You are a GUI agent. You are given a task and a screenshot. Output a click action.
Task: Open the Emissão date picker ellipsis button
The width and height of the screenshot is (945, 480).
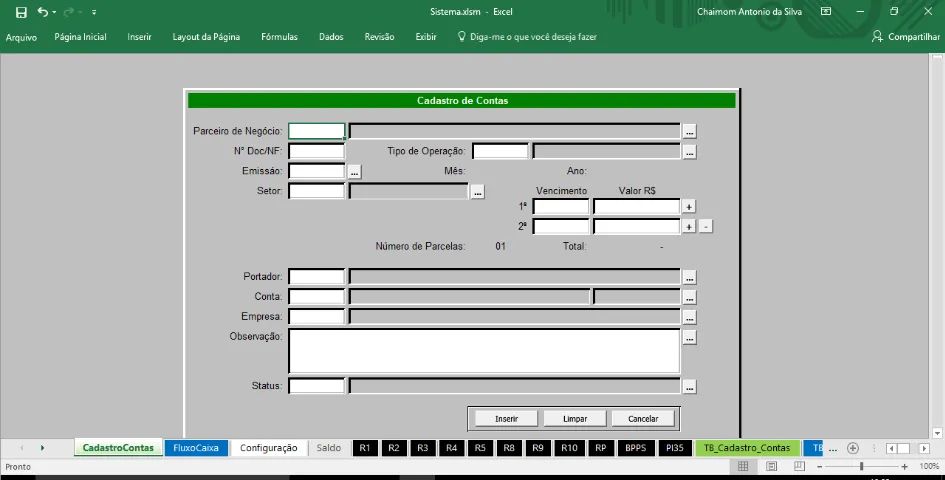(x=354, y=172)
